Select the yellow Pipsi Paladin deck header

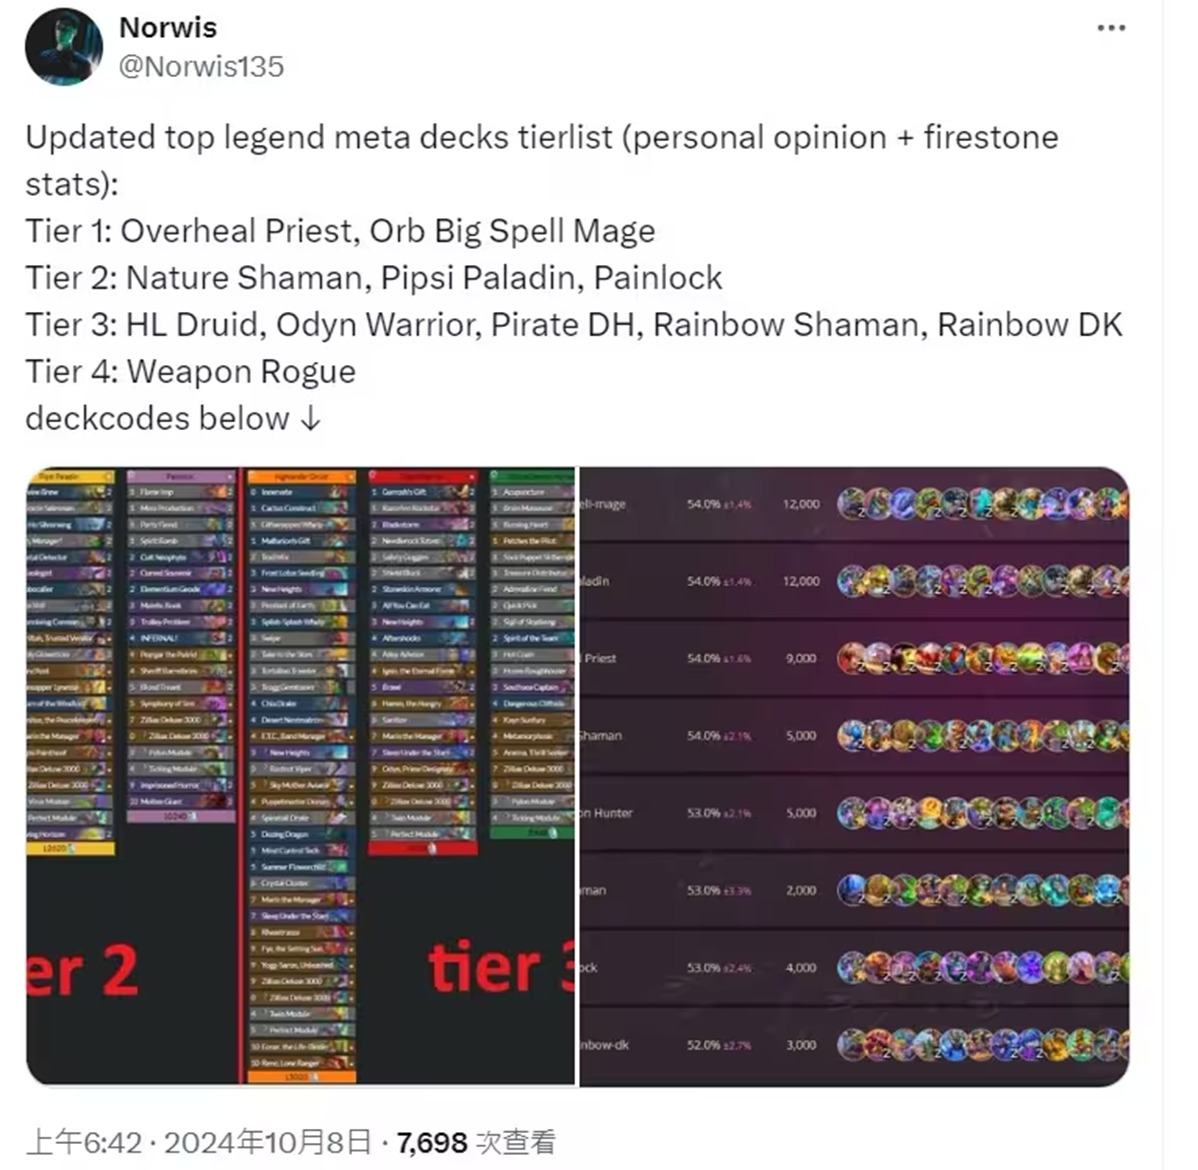tap(70, 476)
